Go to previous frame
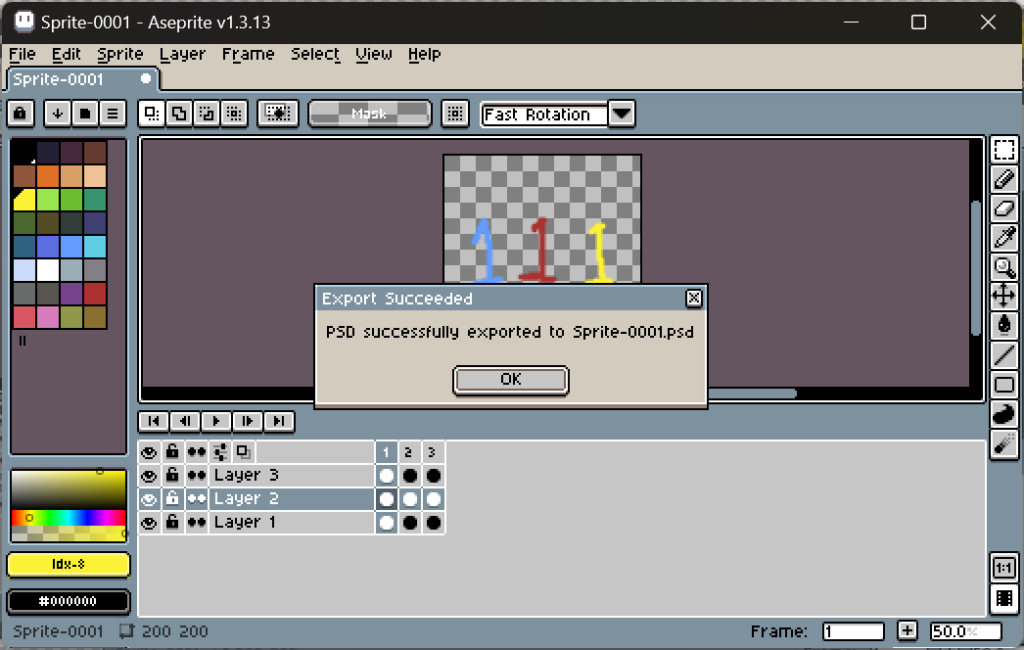Viewport: 1024px width, 650px height. tap(185, 421)
